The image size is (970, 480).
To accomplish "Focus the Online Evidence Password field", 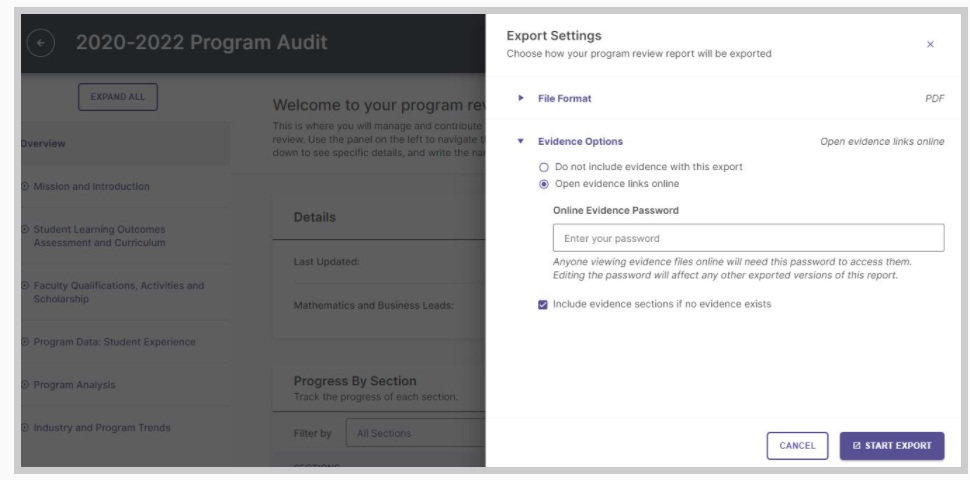I will pos(749,238).
